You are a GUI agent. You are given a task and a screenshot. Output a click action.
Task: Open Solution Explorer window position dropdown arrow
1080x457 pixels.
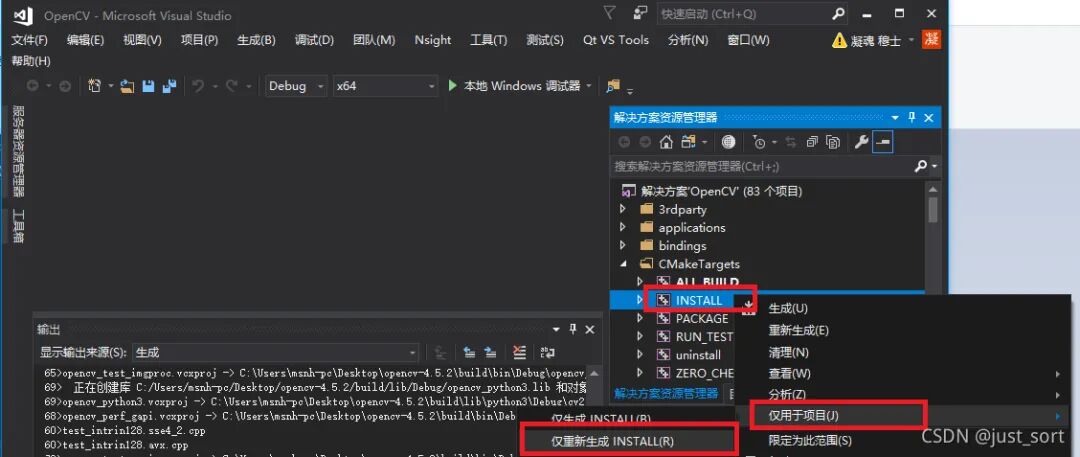pos(895,118)
